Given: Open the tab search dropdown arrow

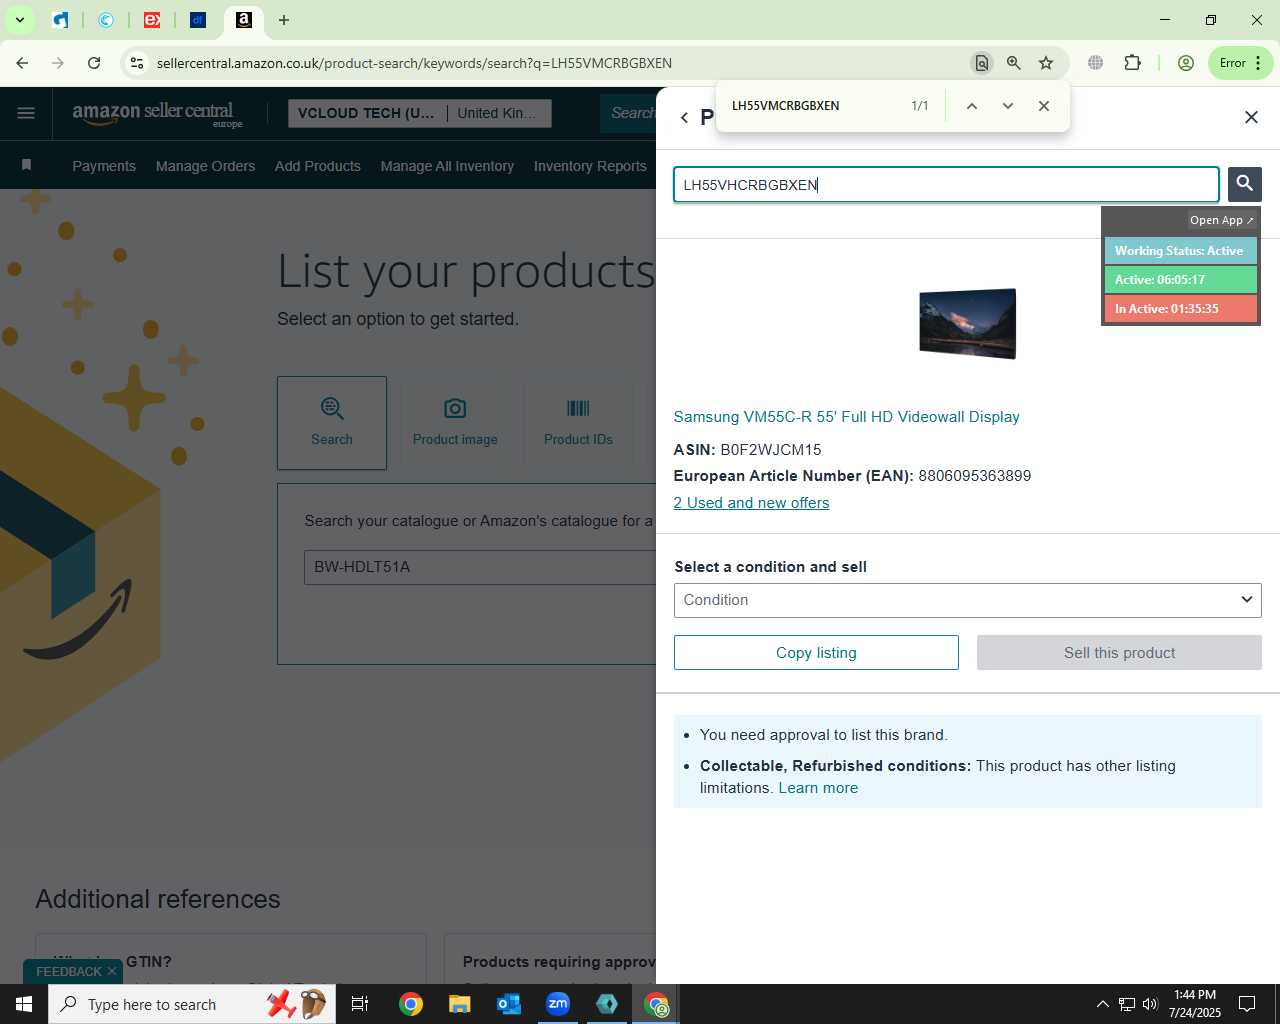Looking at the screenshot, I should coord(19,20).
